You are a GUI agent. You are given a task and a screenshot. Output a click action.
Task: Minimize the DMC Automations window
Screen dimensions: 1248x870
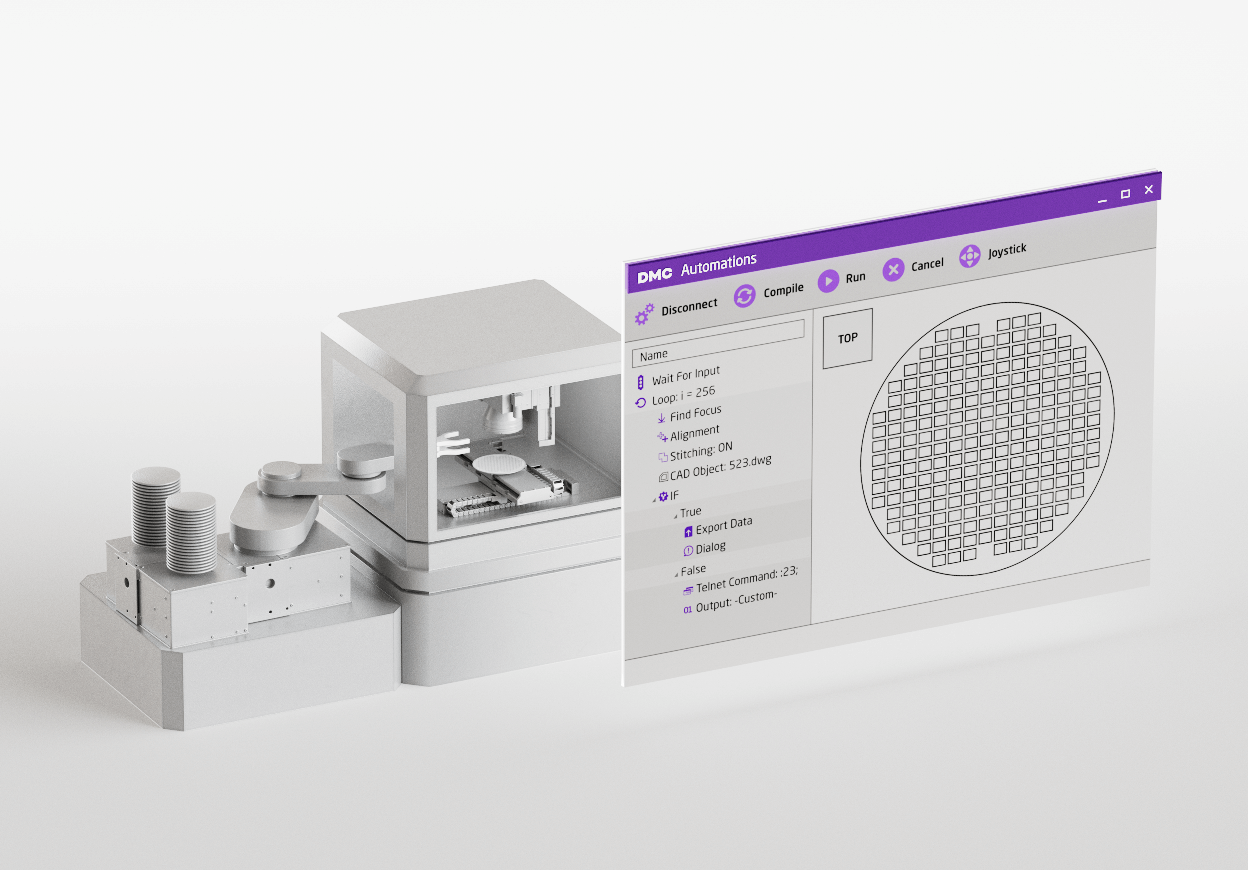[x=1103, y=201]
